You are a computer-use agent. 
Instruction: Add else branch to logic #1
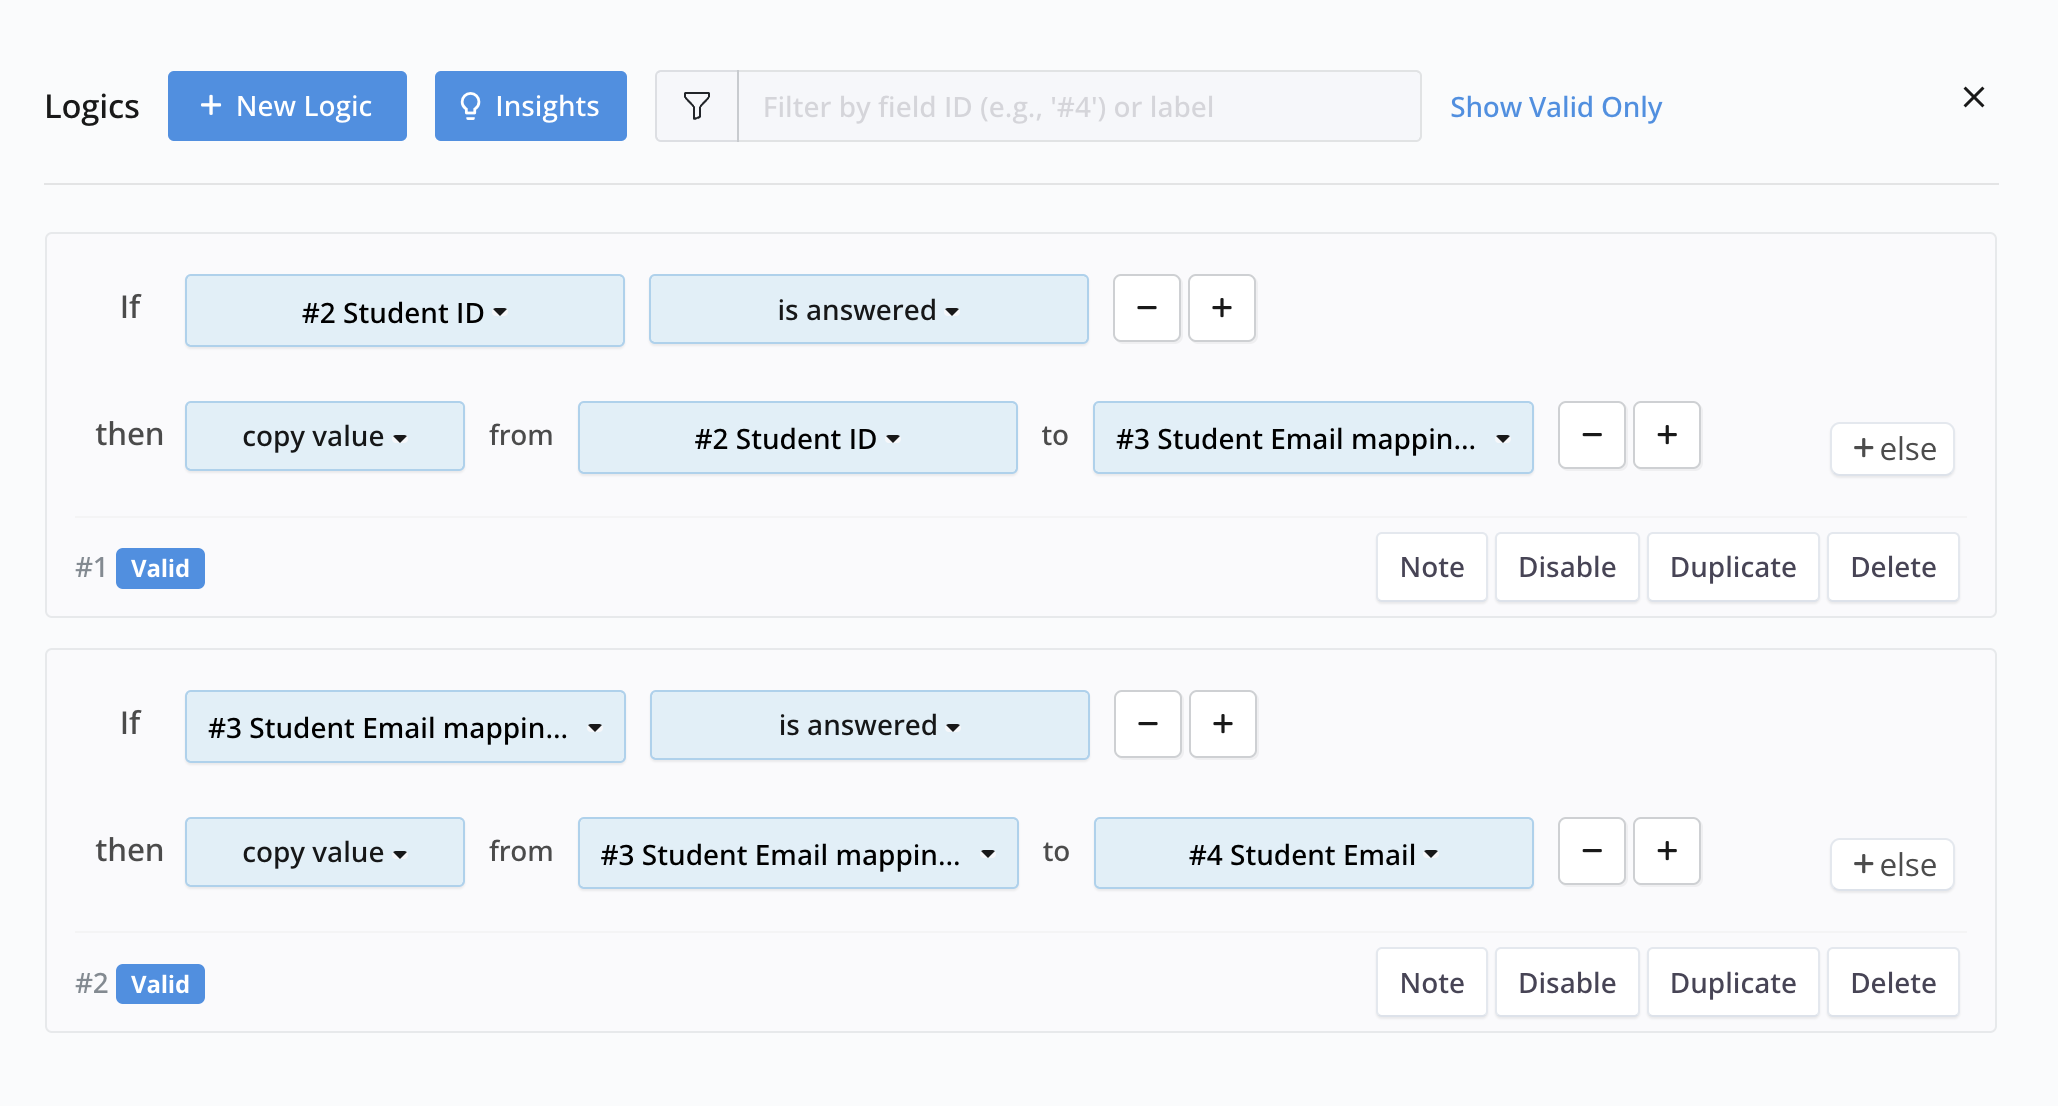(x=1892, y=449)
